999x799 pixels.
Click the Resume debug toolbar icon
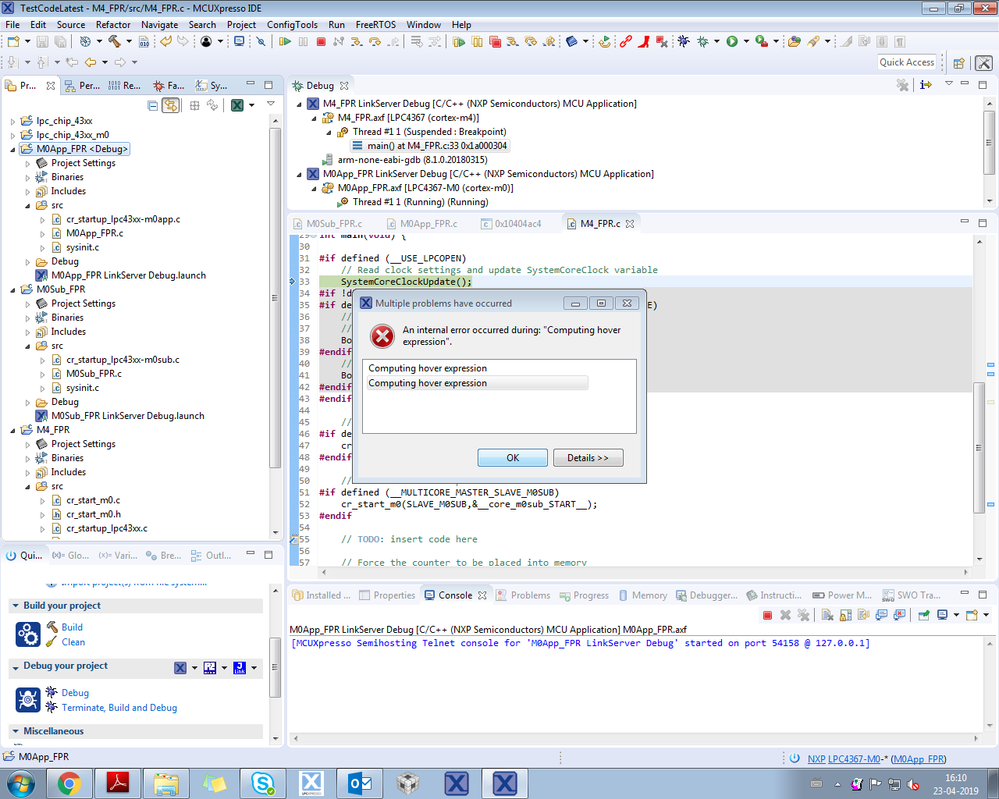click(285, 42)
